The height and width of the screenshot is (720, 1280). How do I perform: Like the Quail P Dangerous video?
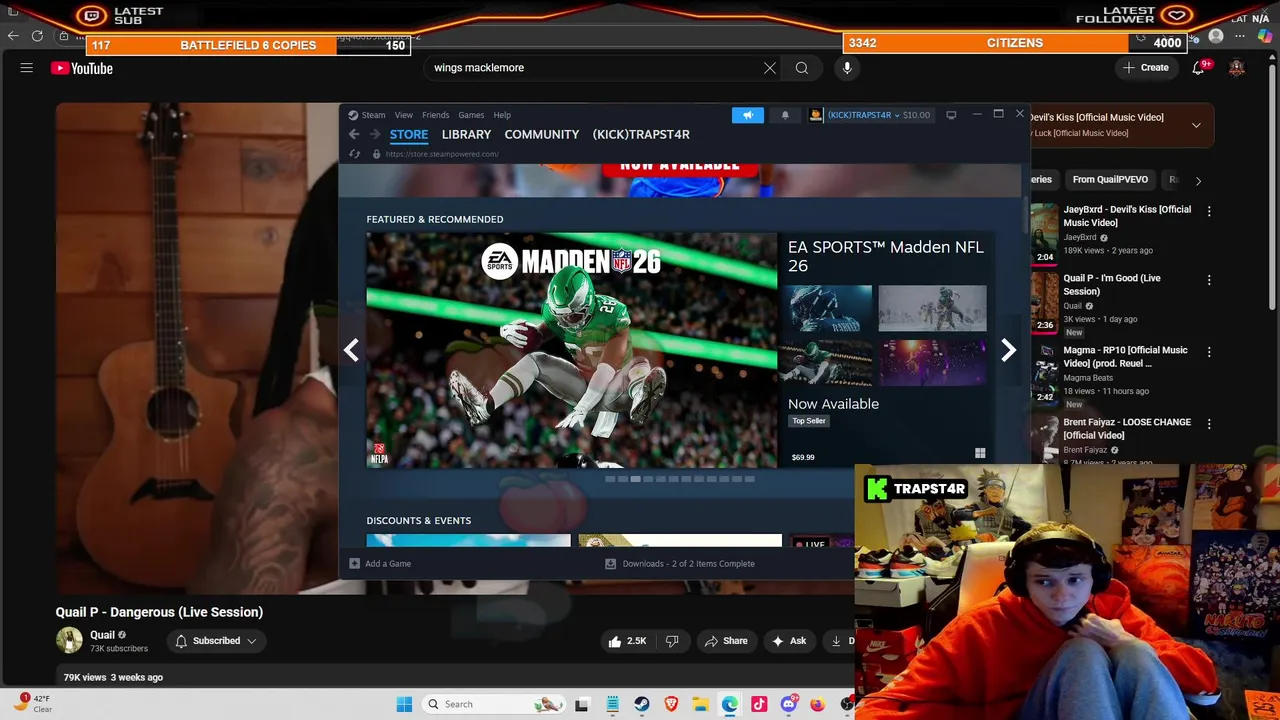click(x=627, y=641)
